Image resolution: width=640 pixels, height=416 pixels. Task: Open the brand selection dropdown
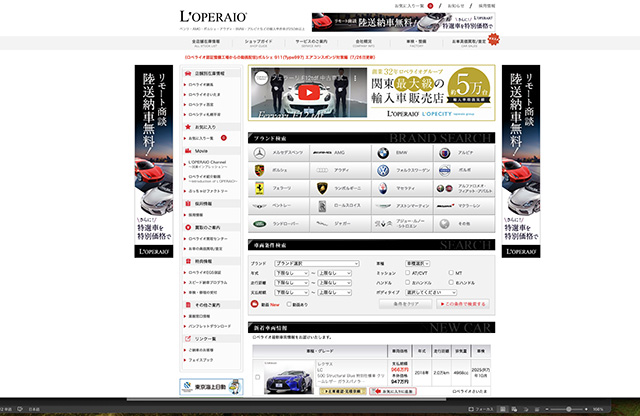click(x=317, y=263)
